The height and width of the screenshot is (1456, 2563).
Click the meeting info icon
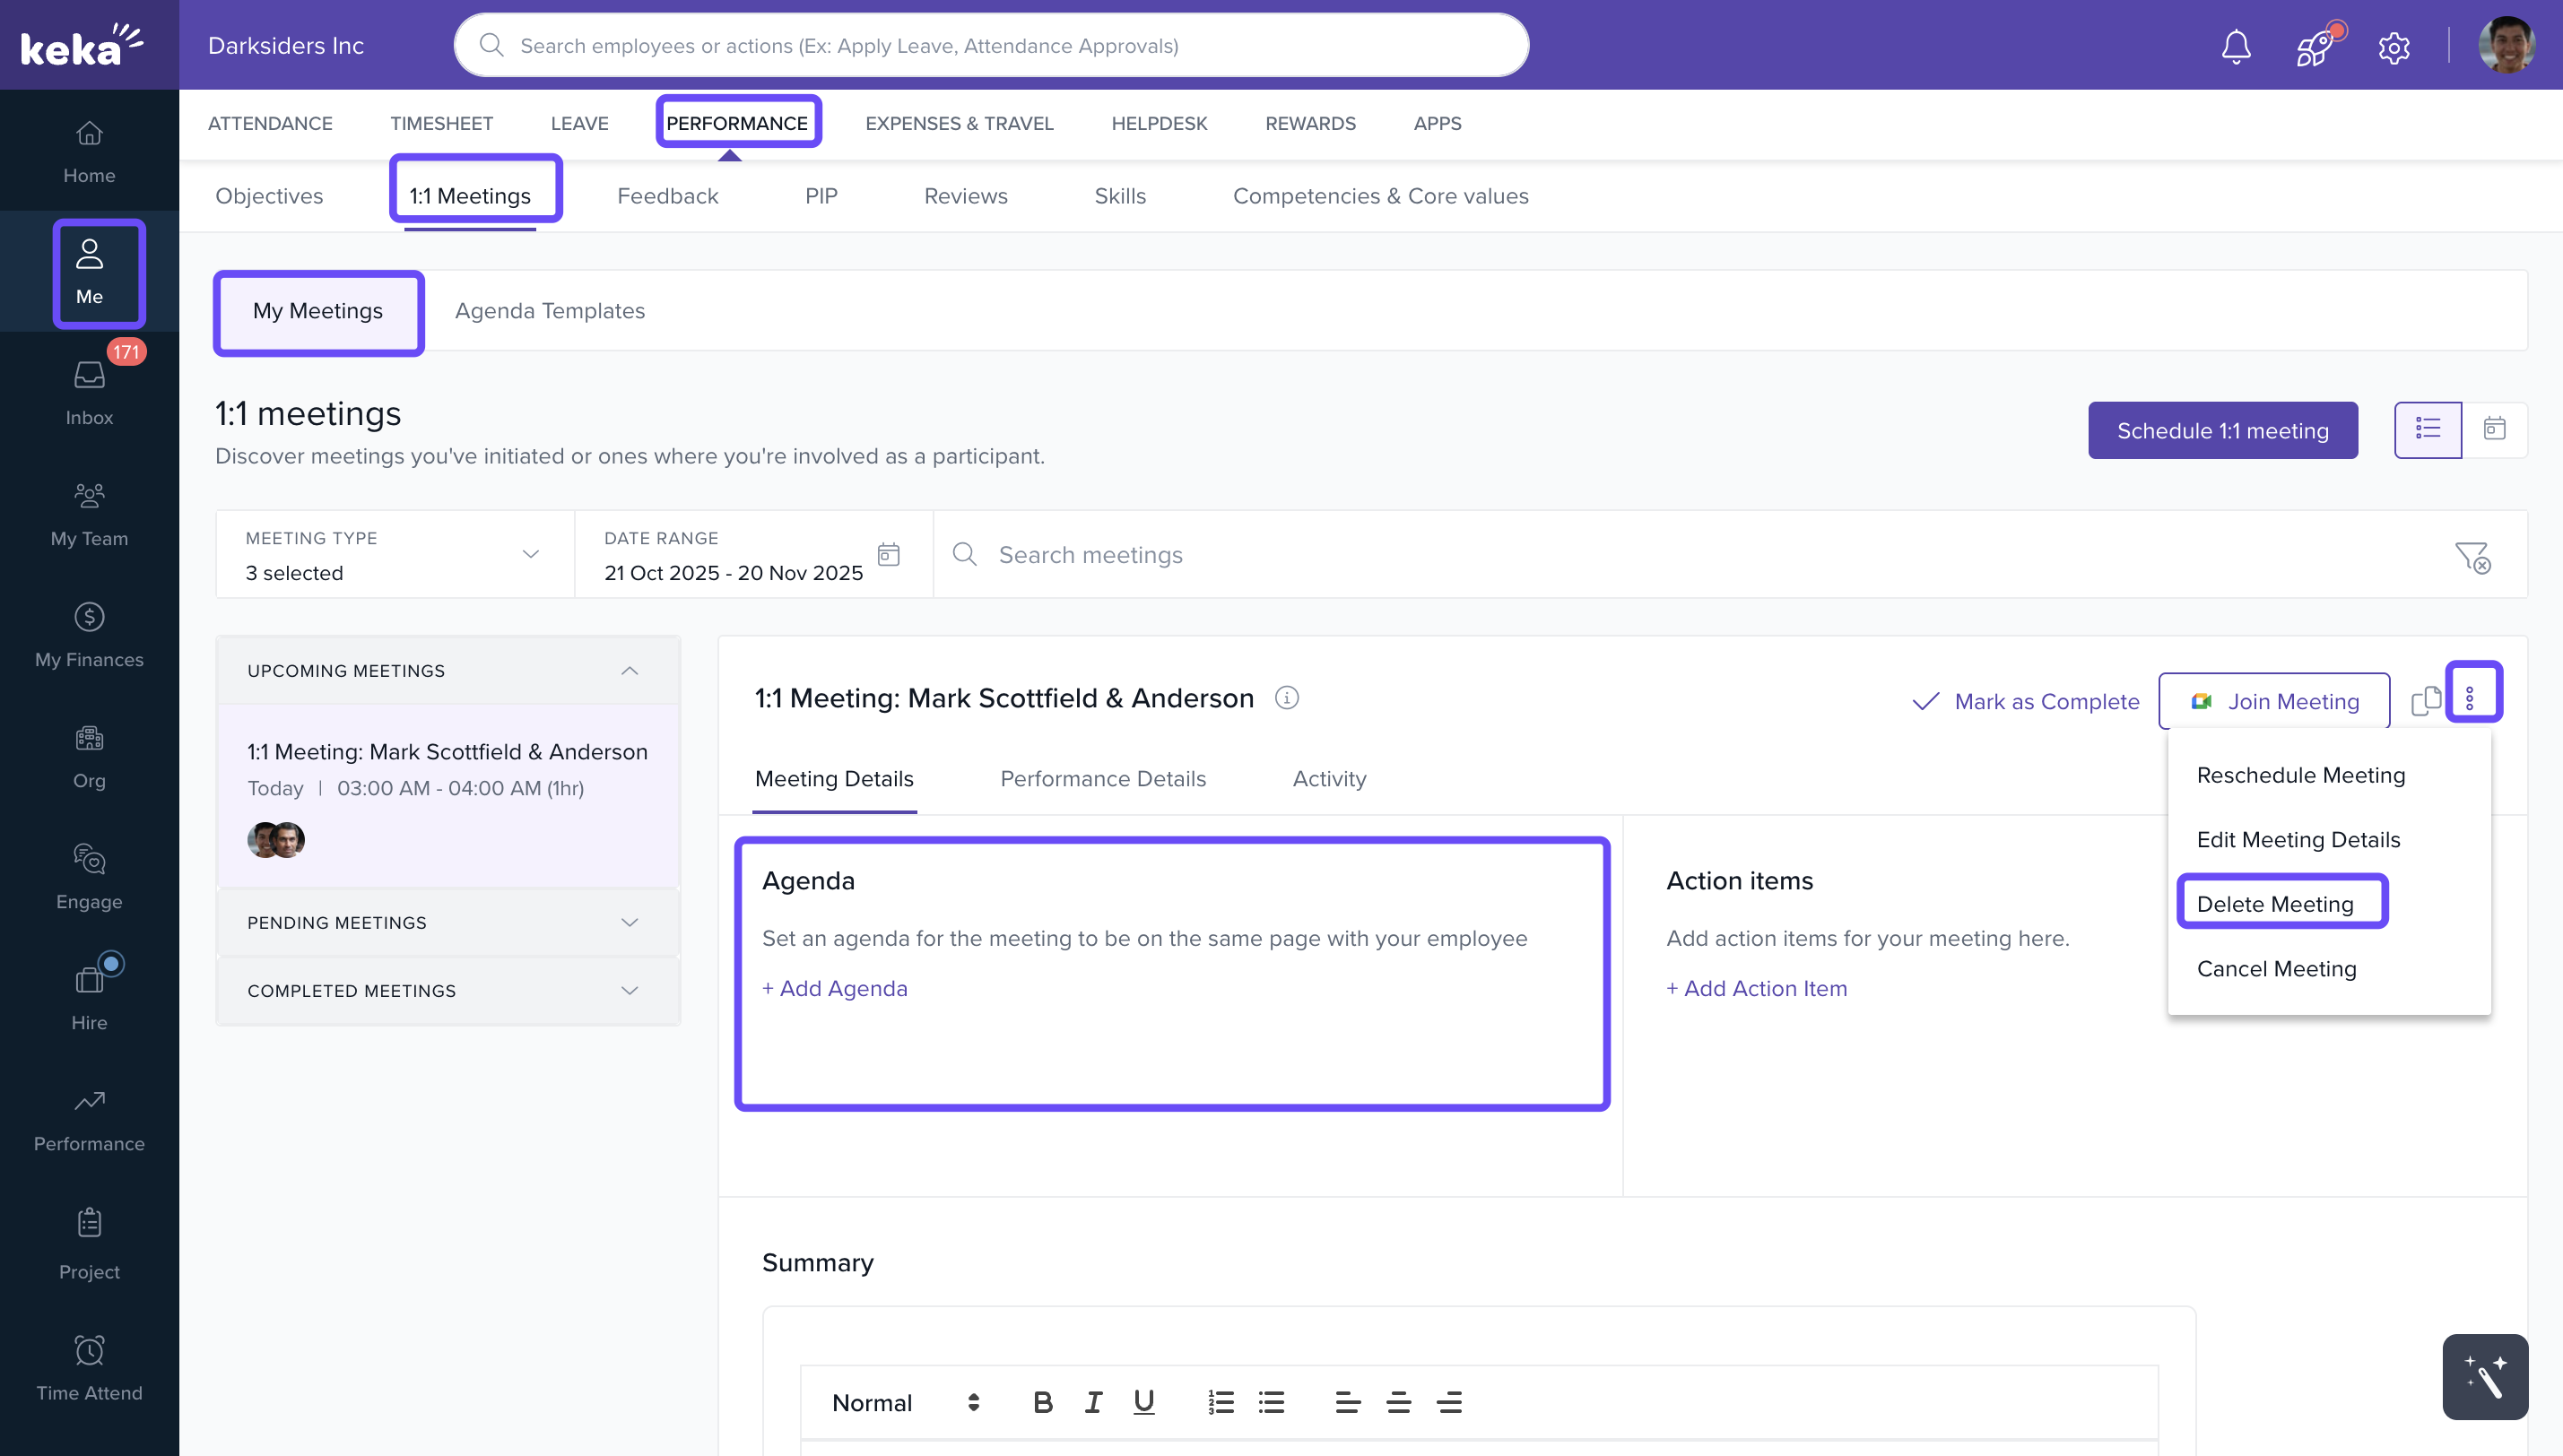pos(1287,698)
